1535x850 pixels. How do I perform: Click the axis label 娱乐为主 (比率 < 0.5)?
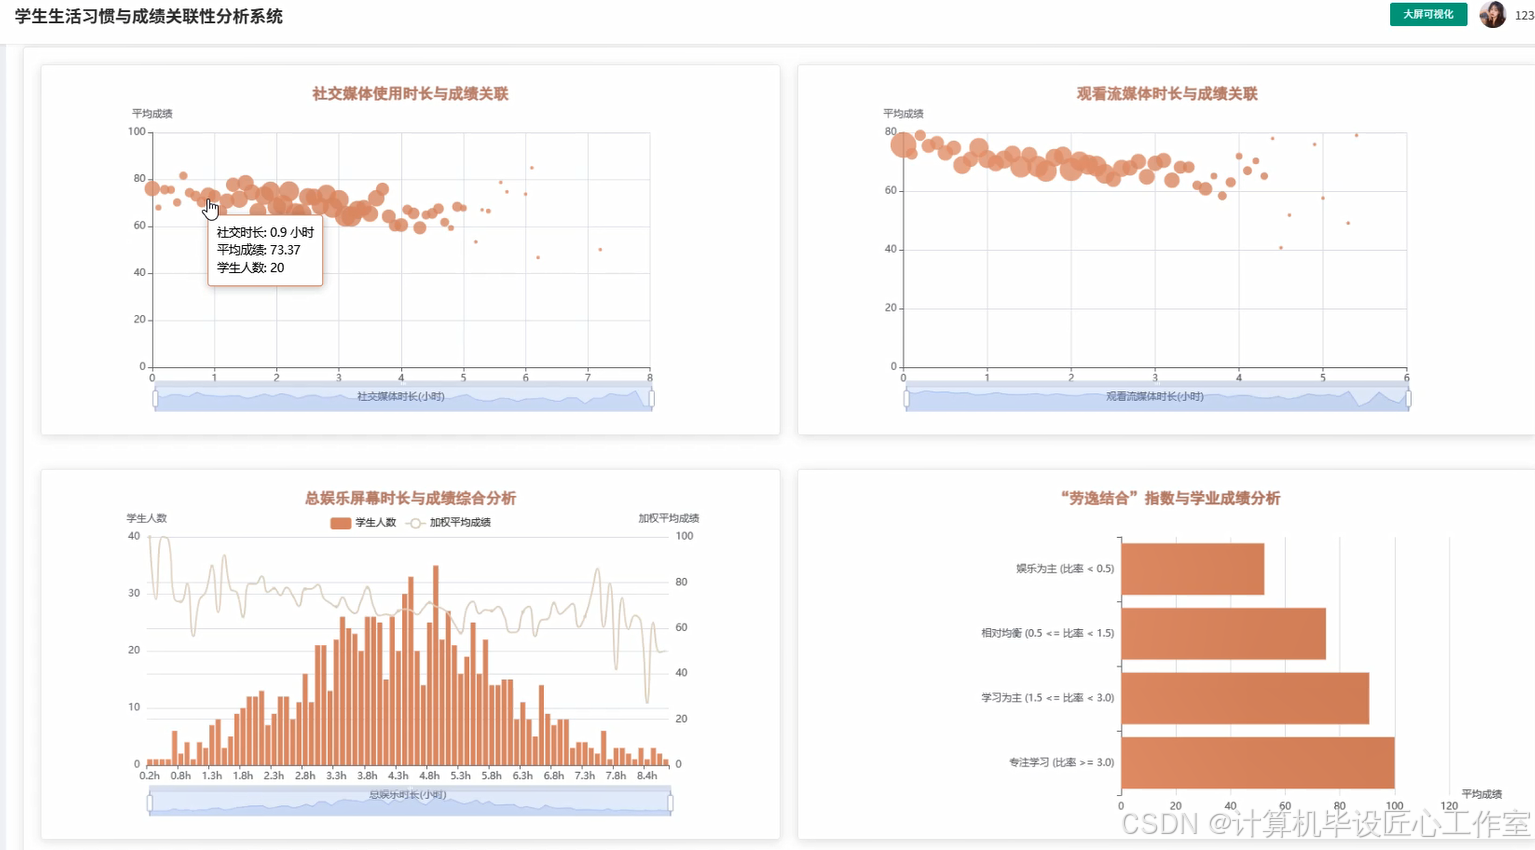tap(1065, 569)
